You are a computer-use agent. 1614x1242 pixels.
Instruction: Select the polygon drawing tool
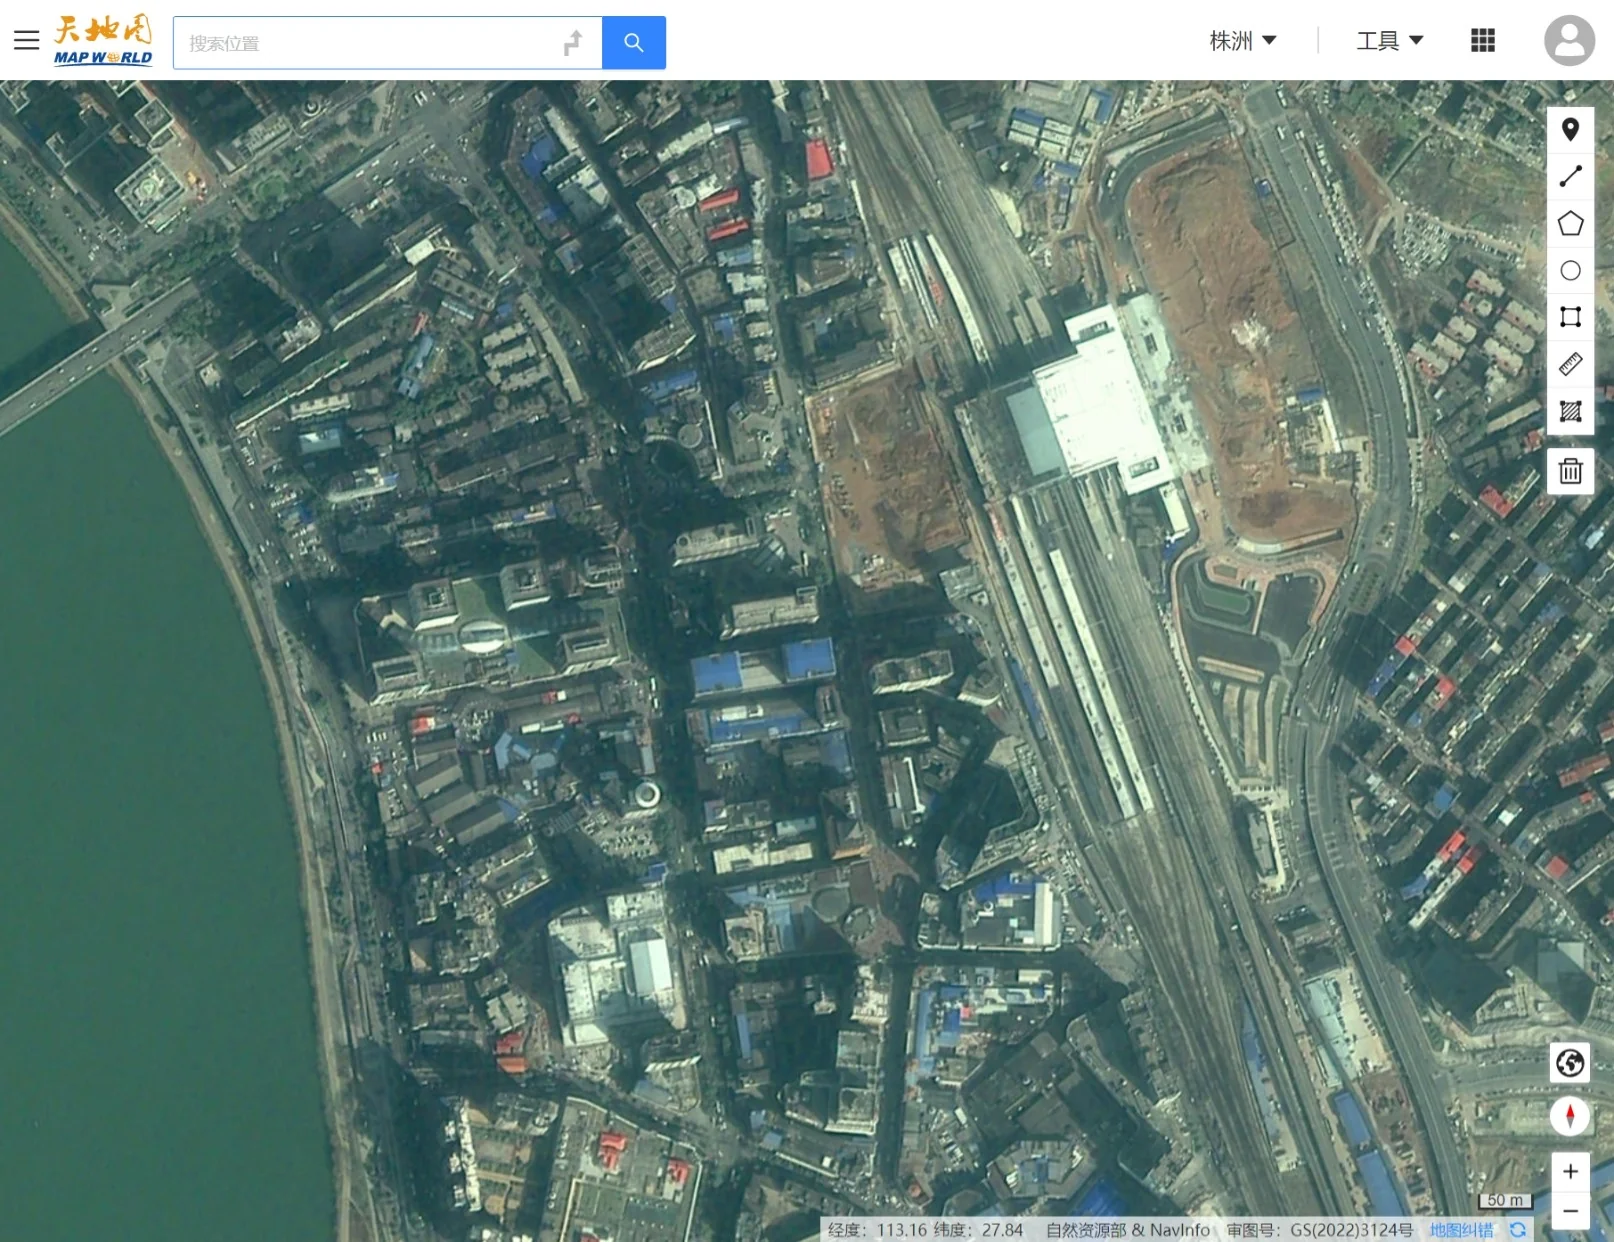point(1570,224)
